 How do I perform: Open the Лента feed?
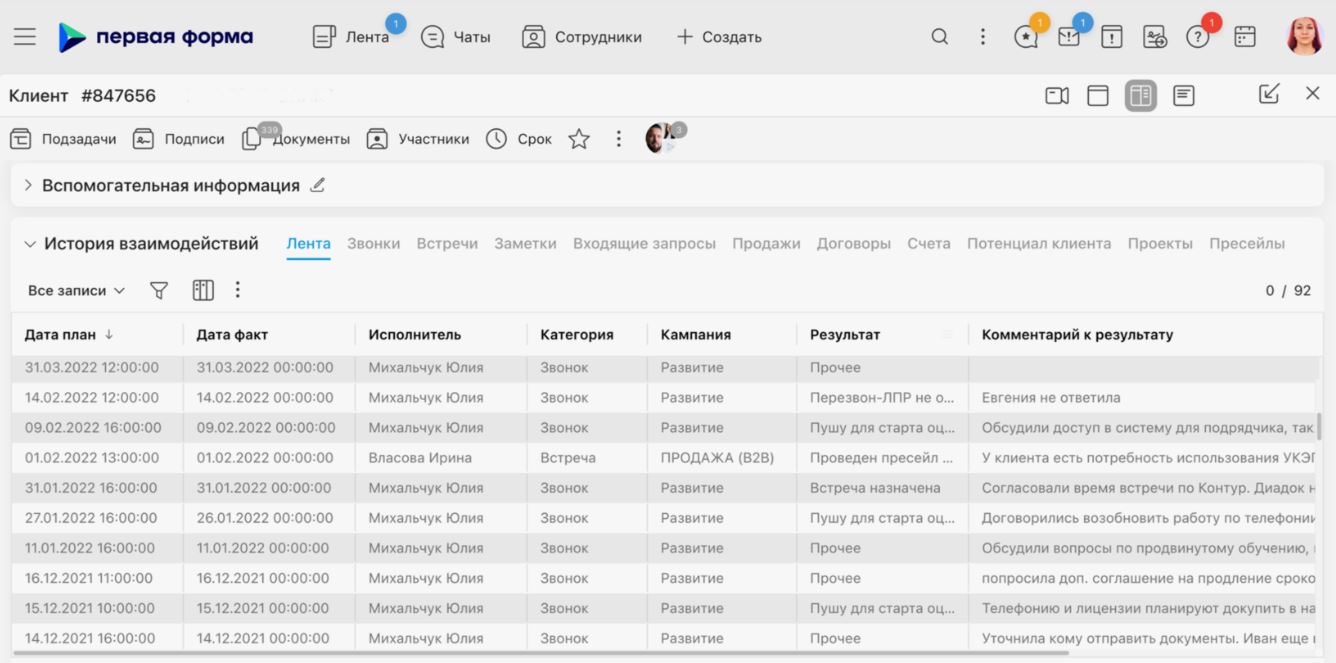tap(351, 37)
